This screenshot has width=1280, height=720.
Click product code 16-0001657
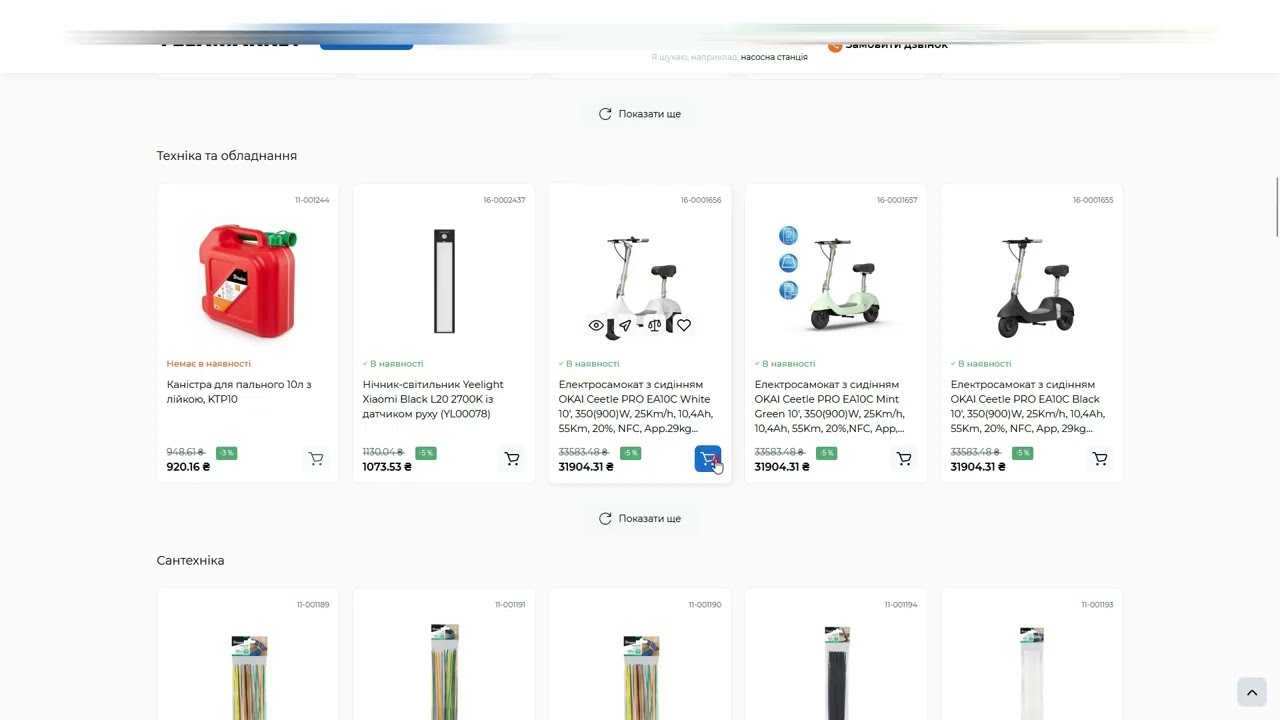click(897, 200)
